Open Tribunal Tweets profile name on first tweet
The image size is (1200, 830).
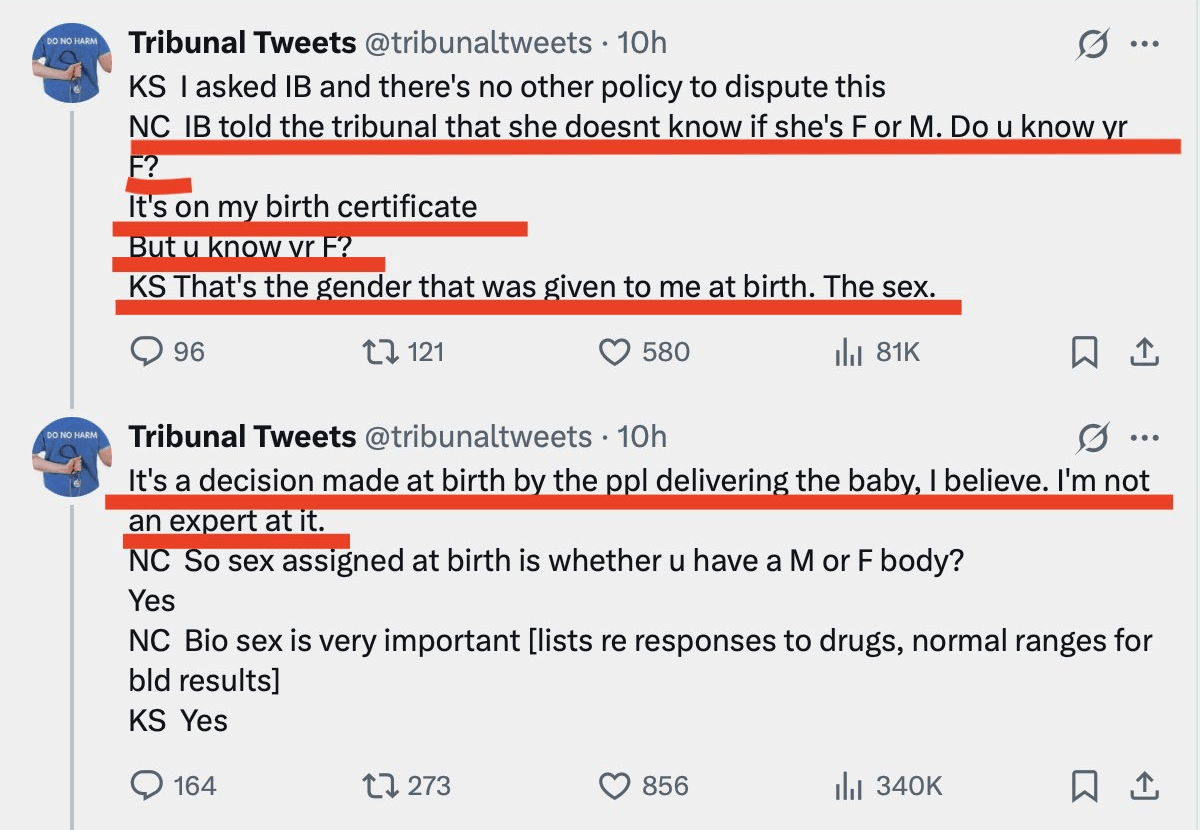click(x=242, y=43)
